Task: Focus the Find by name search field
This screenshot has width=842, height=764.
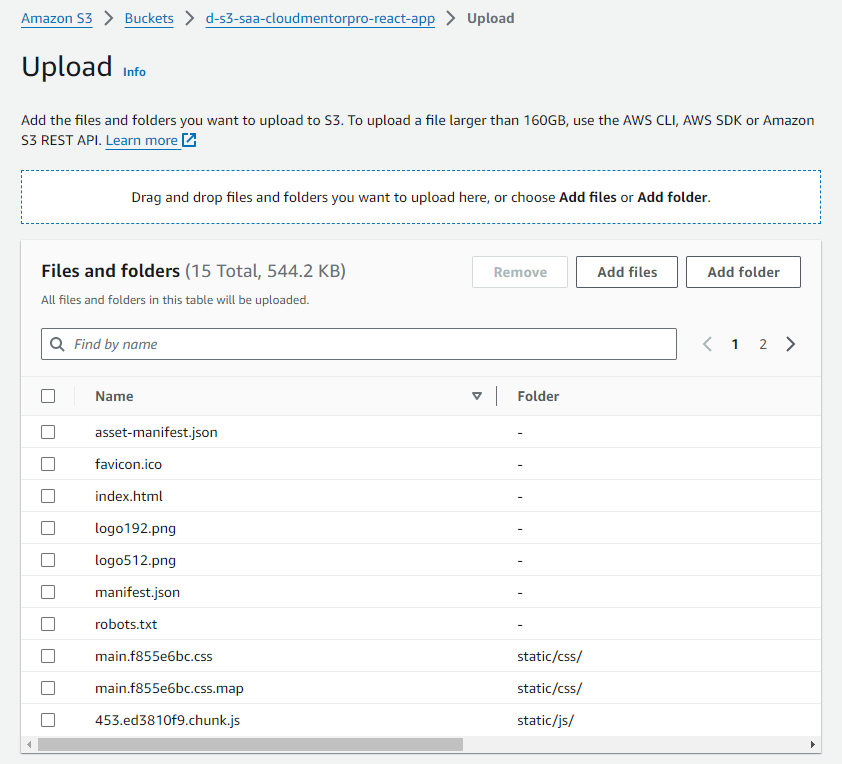Action: [x=370, y=344]
